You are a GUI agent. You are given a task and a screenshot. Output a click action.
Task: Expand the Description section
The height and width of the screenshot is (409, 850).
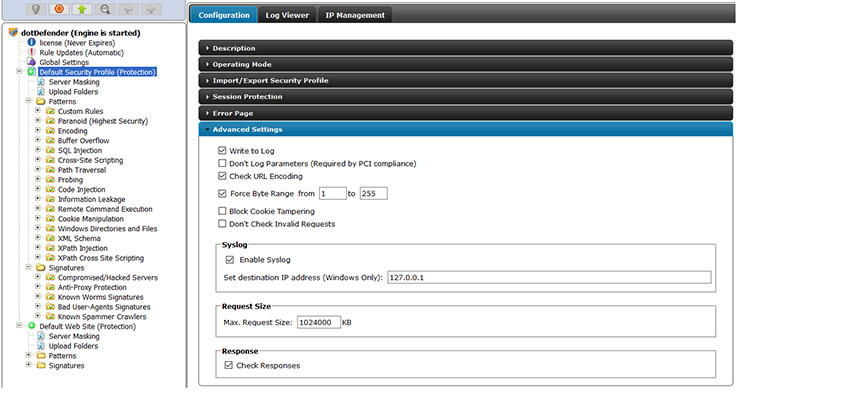coord(466,48)
